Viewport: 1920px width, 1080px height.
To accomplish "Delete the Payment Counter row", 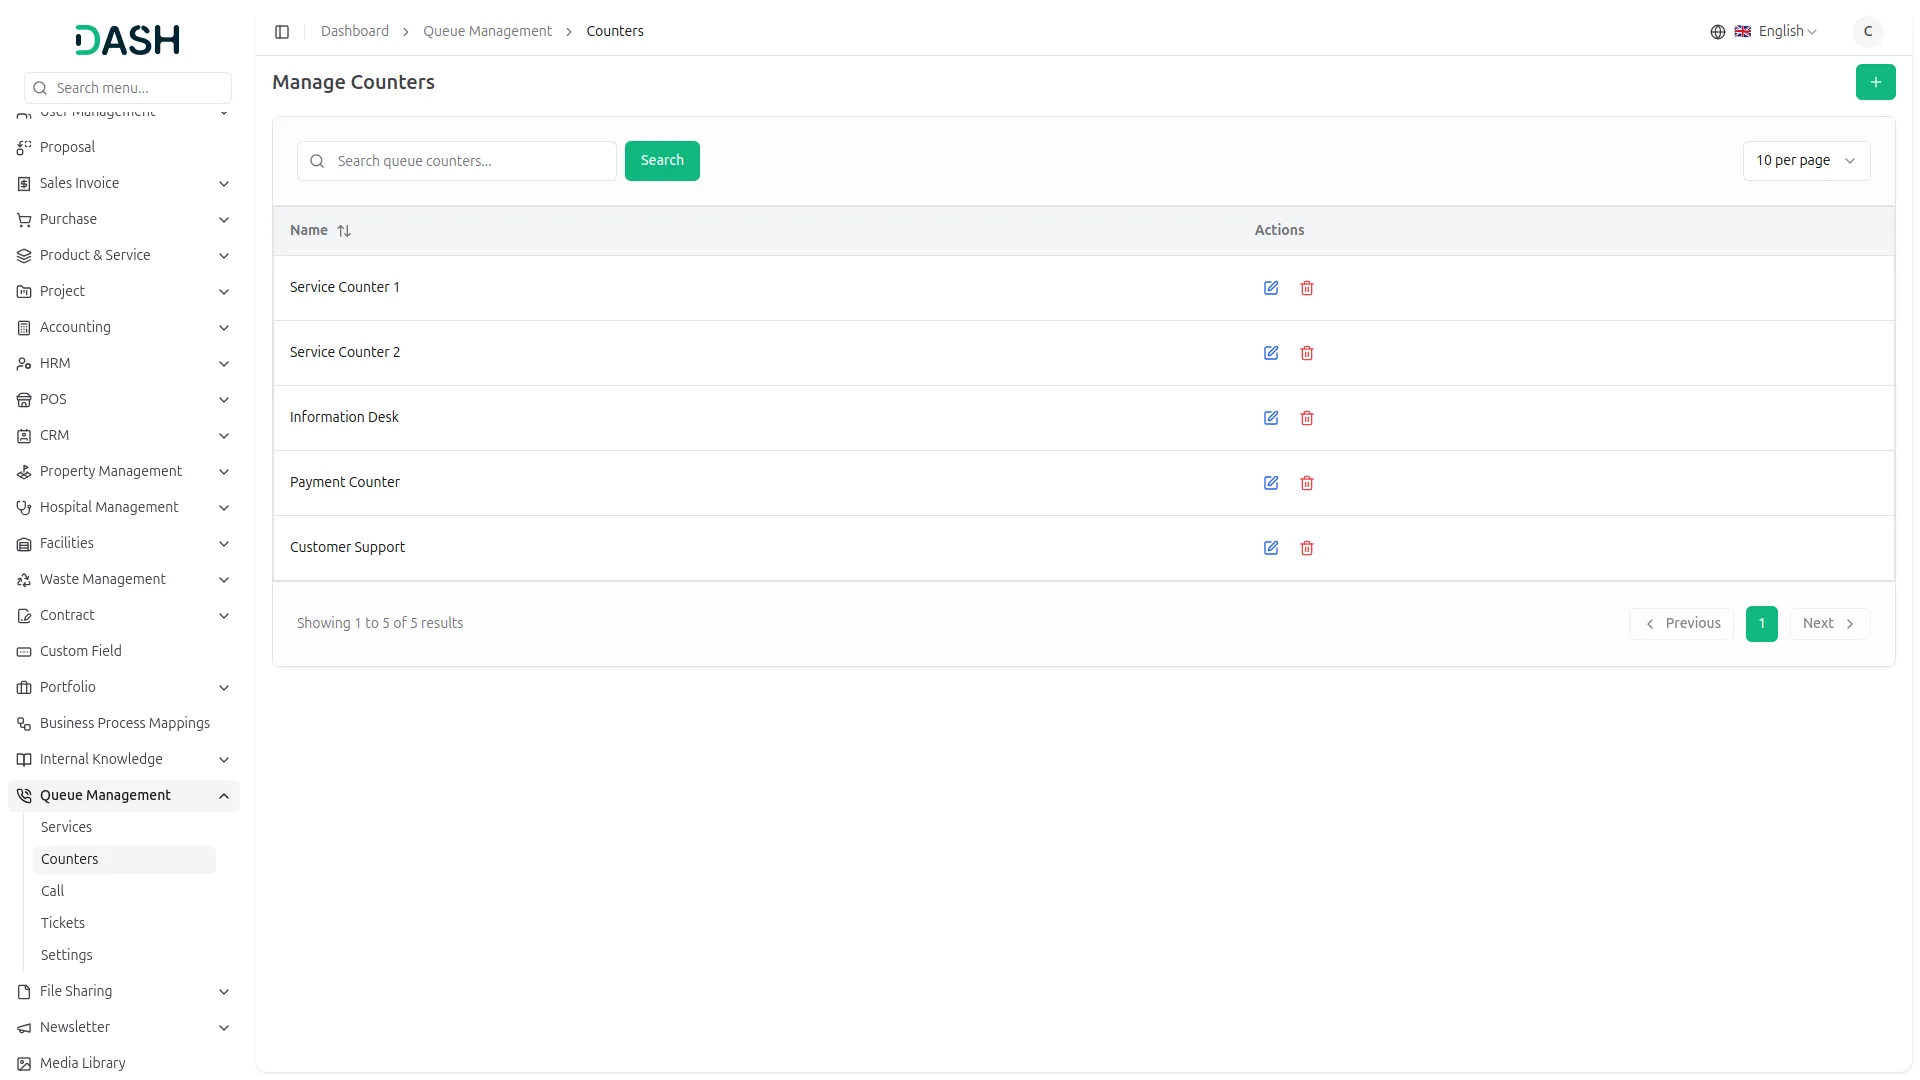I will point(1306,483).
